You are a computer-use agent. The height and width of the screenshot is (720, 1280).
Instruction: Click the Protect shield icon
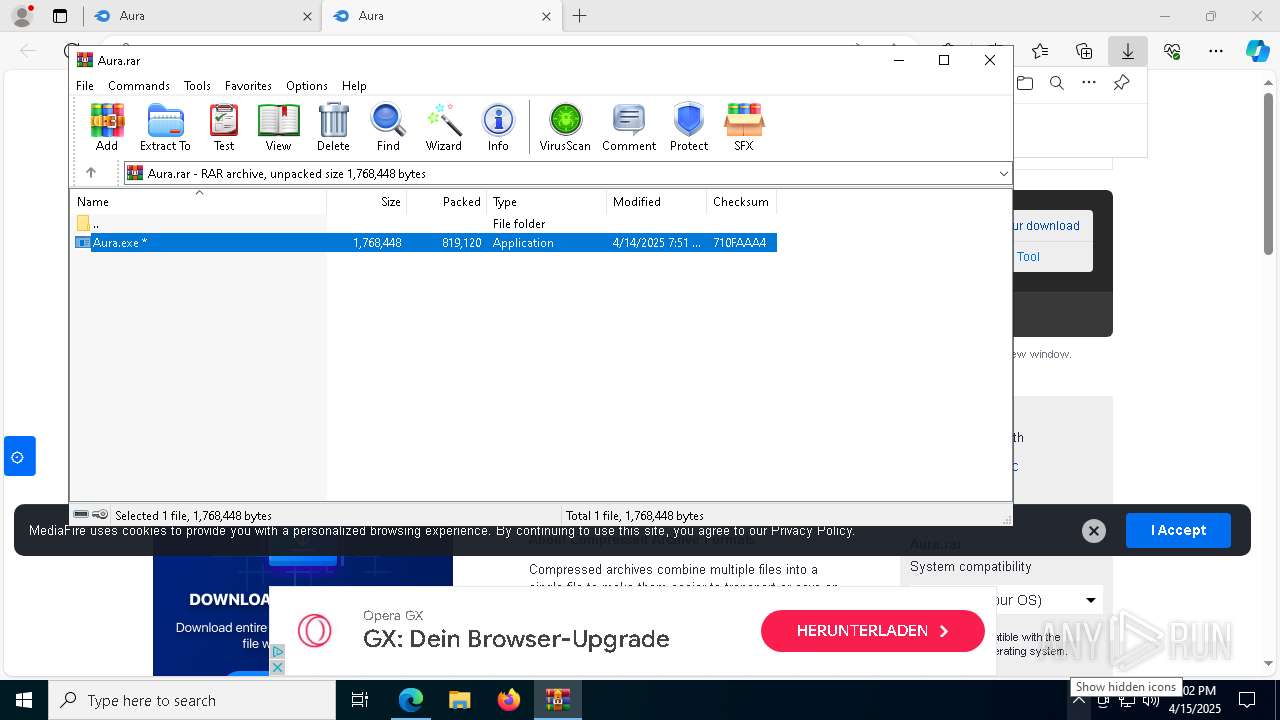pyautogui.click(x=689, y=127)
